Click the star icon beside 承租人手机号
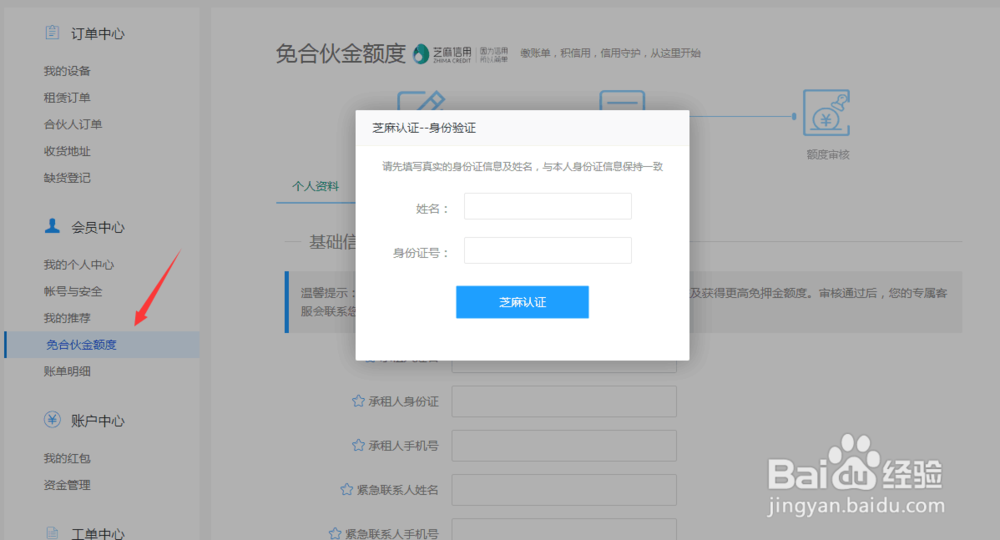Image resolution: width=1000 pixels, height=540 pixels. [358, 445]
